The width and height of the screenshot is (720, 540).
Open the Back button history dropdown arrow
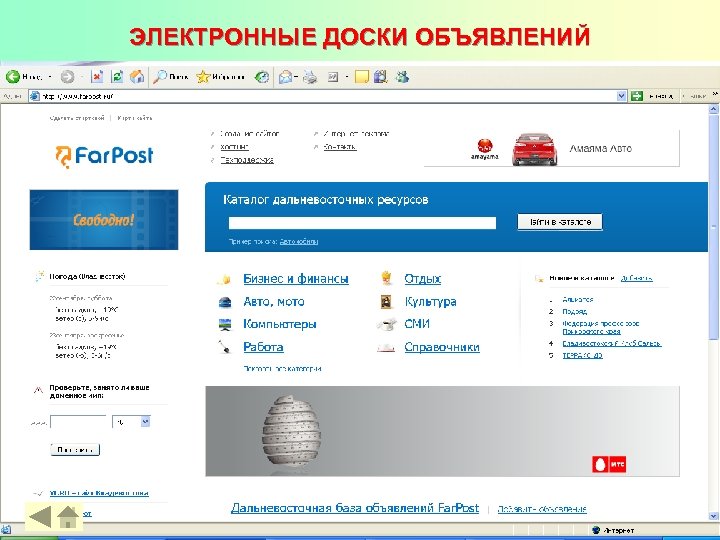[x=50, y=77]
